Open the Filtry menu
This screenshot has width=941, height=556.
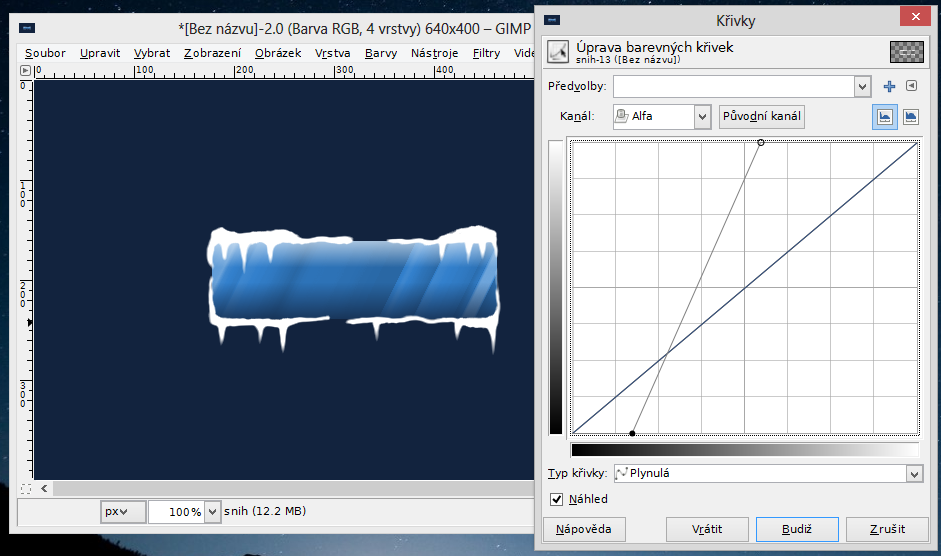486,53
